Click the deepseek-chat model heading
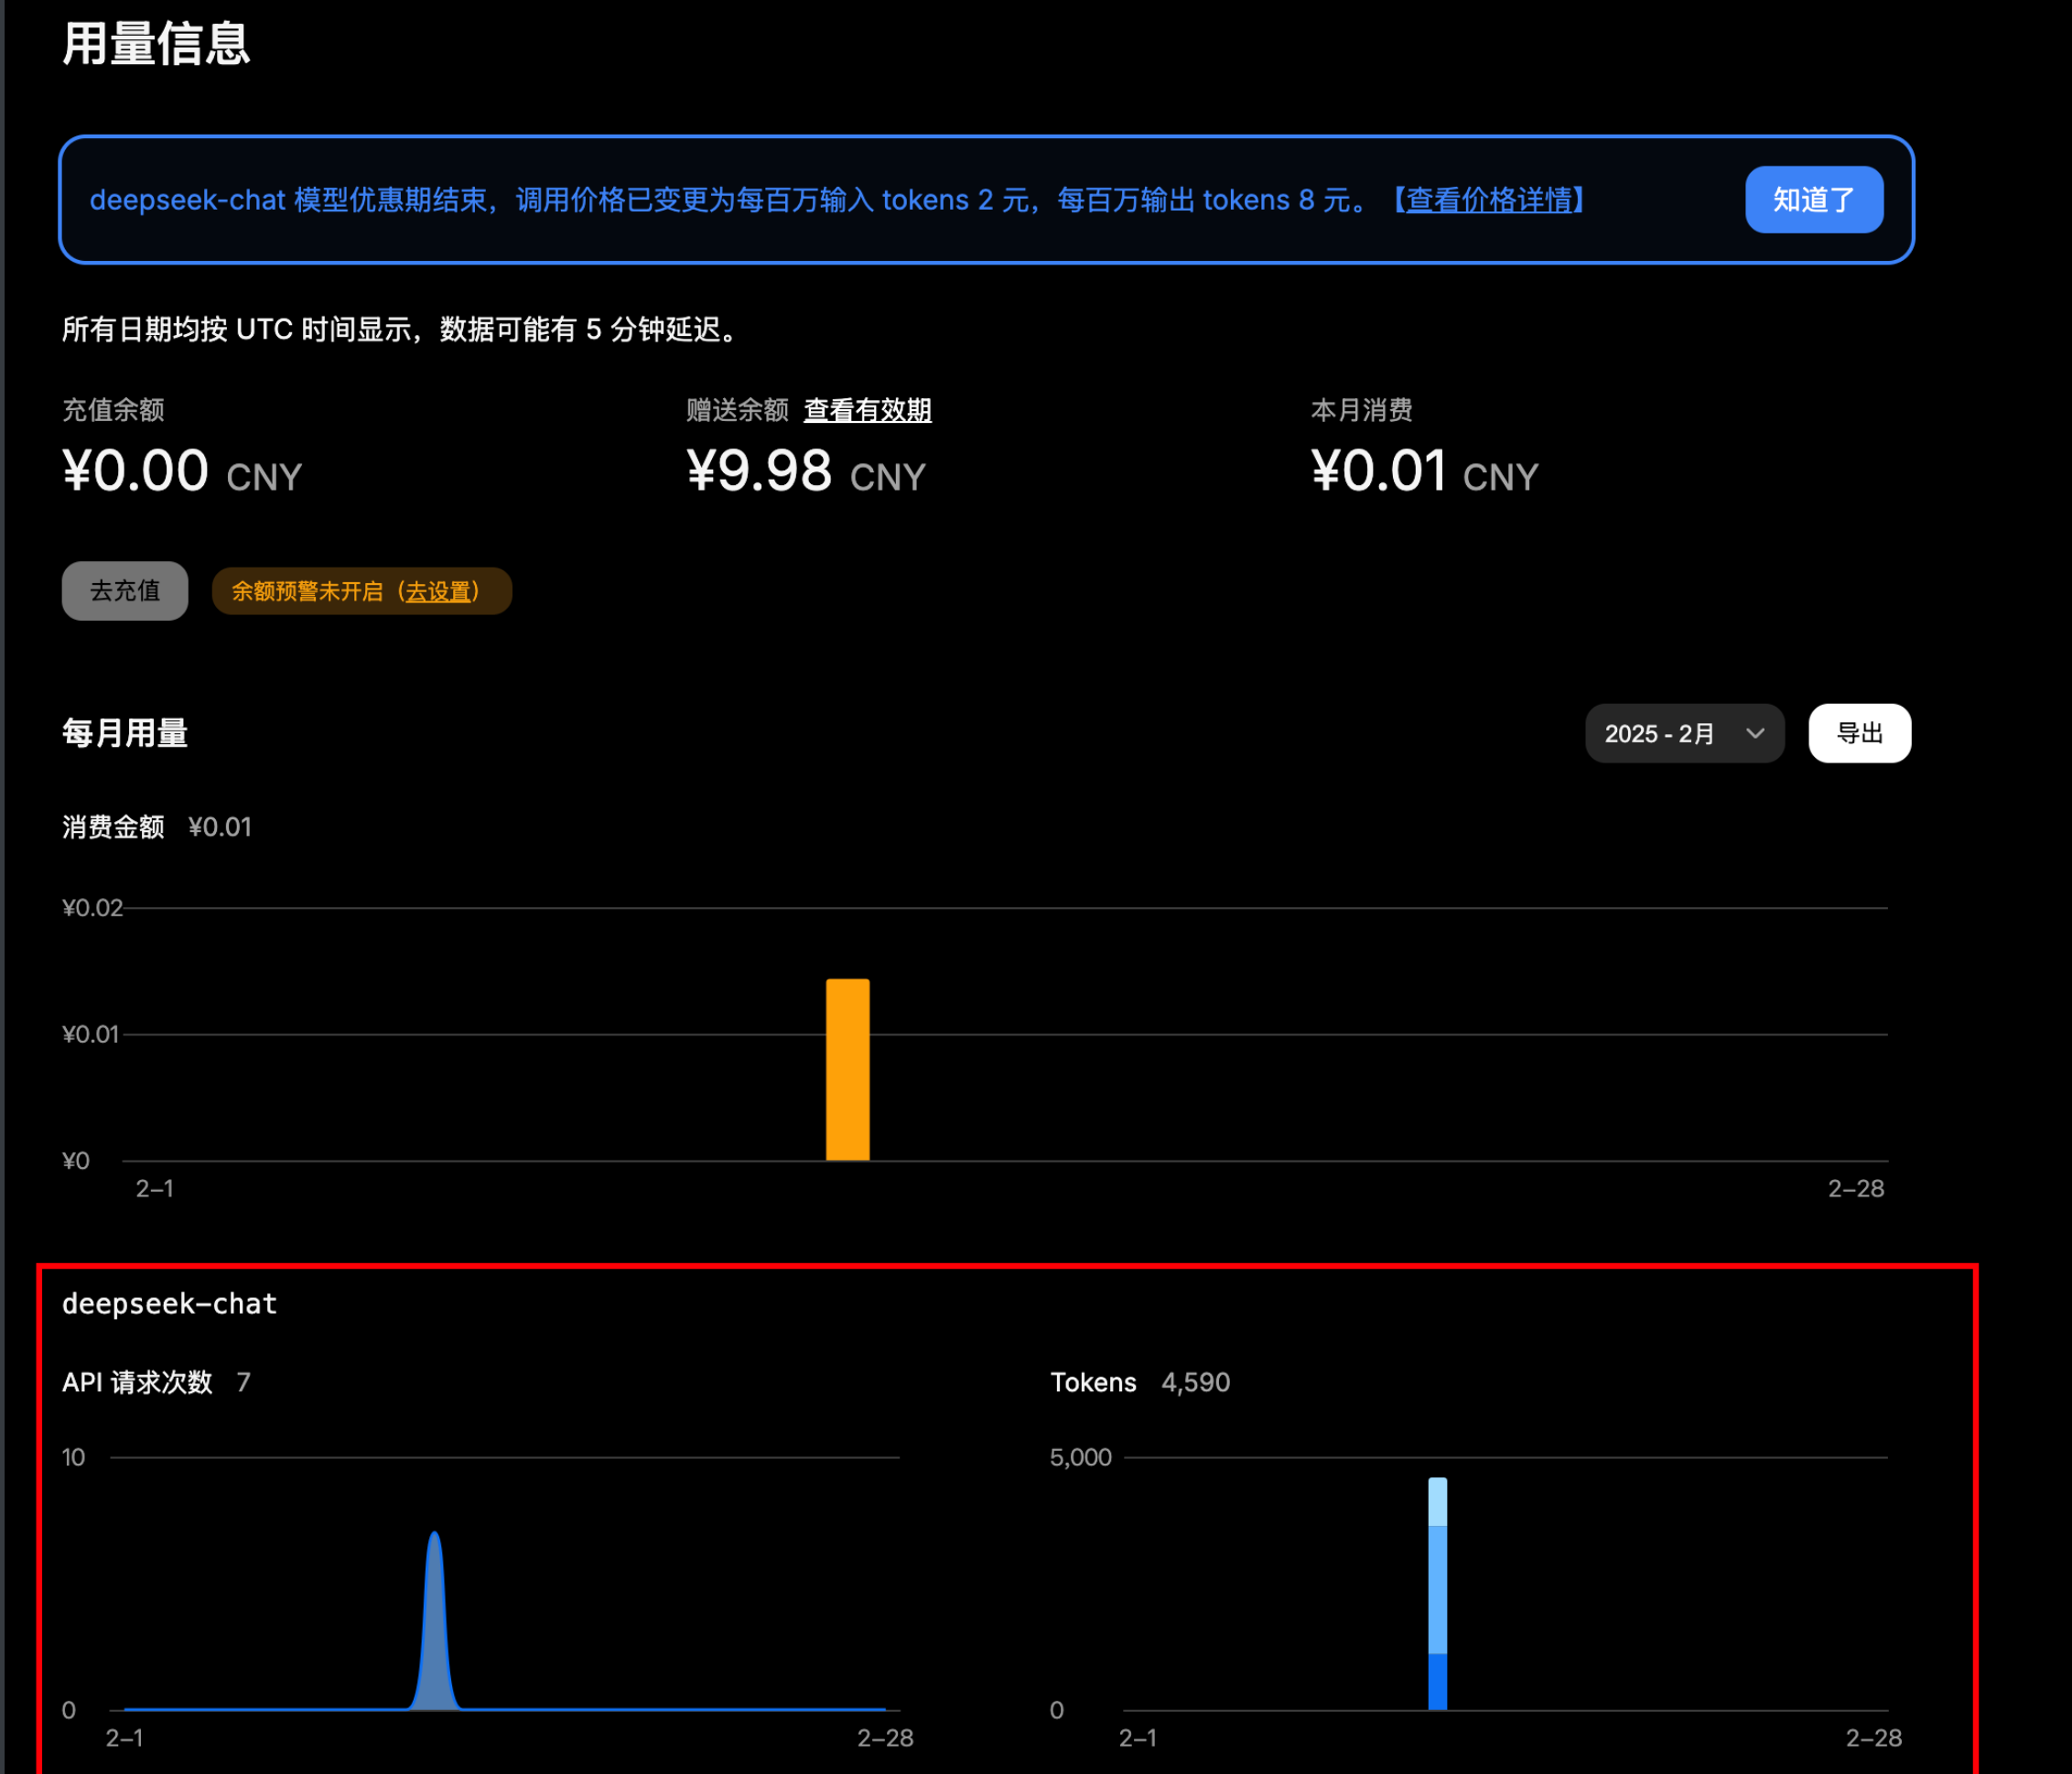 click(169, 1304)
